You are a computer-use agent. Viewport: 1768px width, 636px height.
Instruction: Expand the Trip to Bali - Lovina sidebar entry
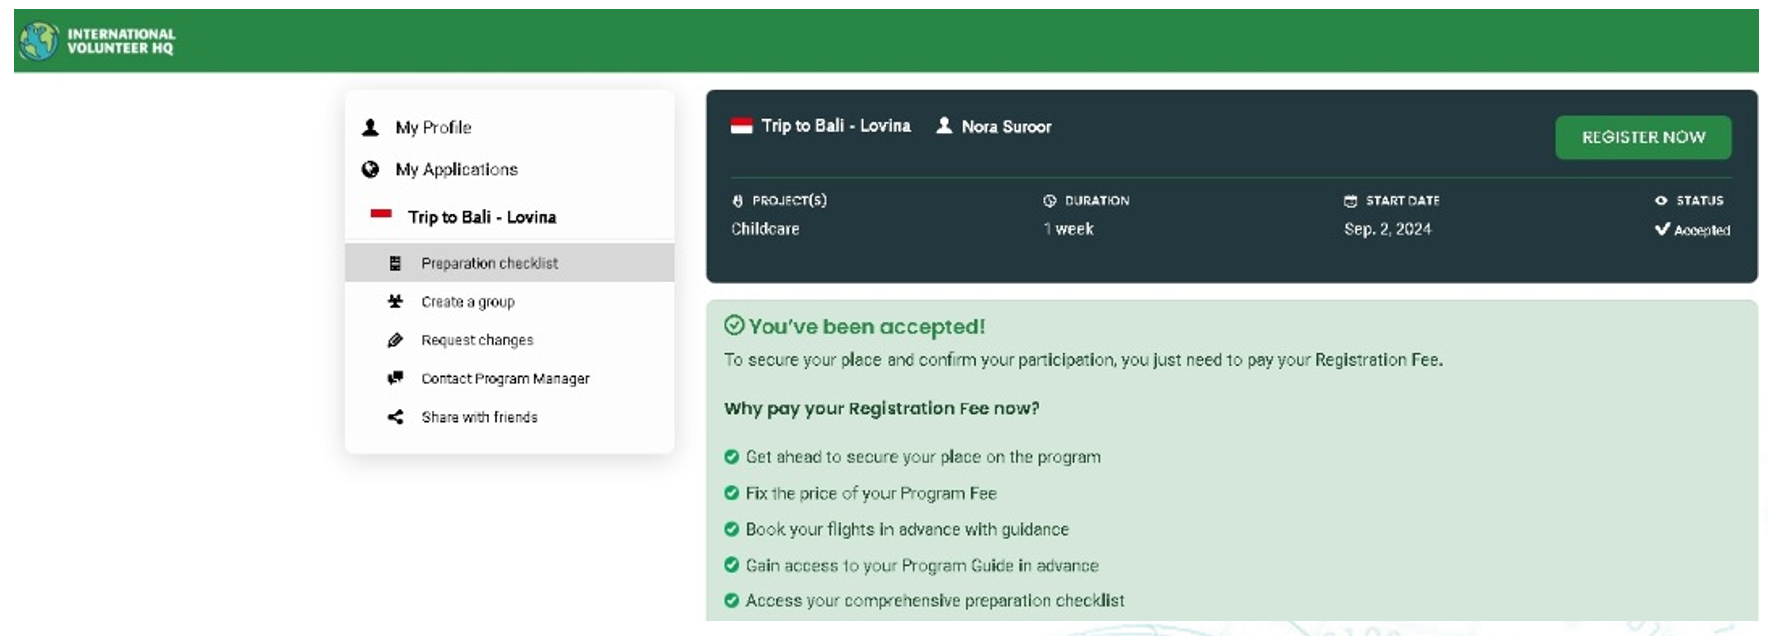click(481, 217)
